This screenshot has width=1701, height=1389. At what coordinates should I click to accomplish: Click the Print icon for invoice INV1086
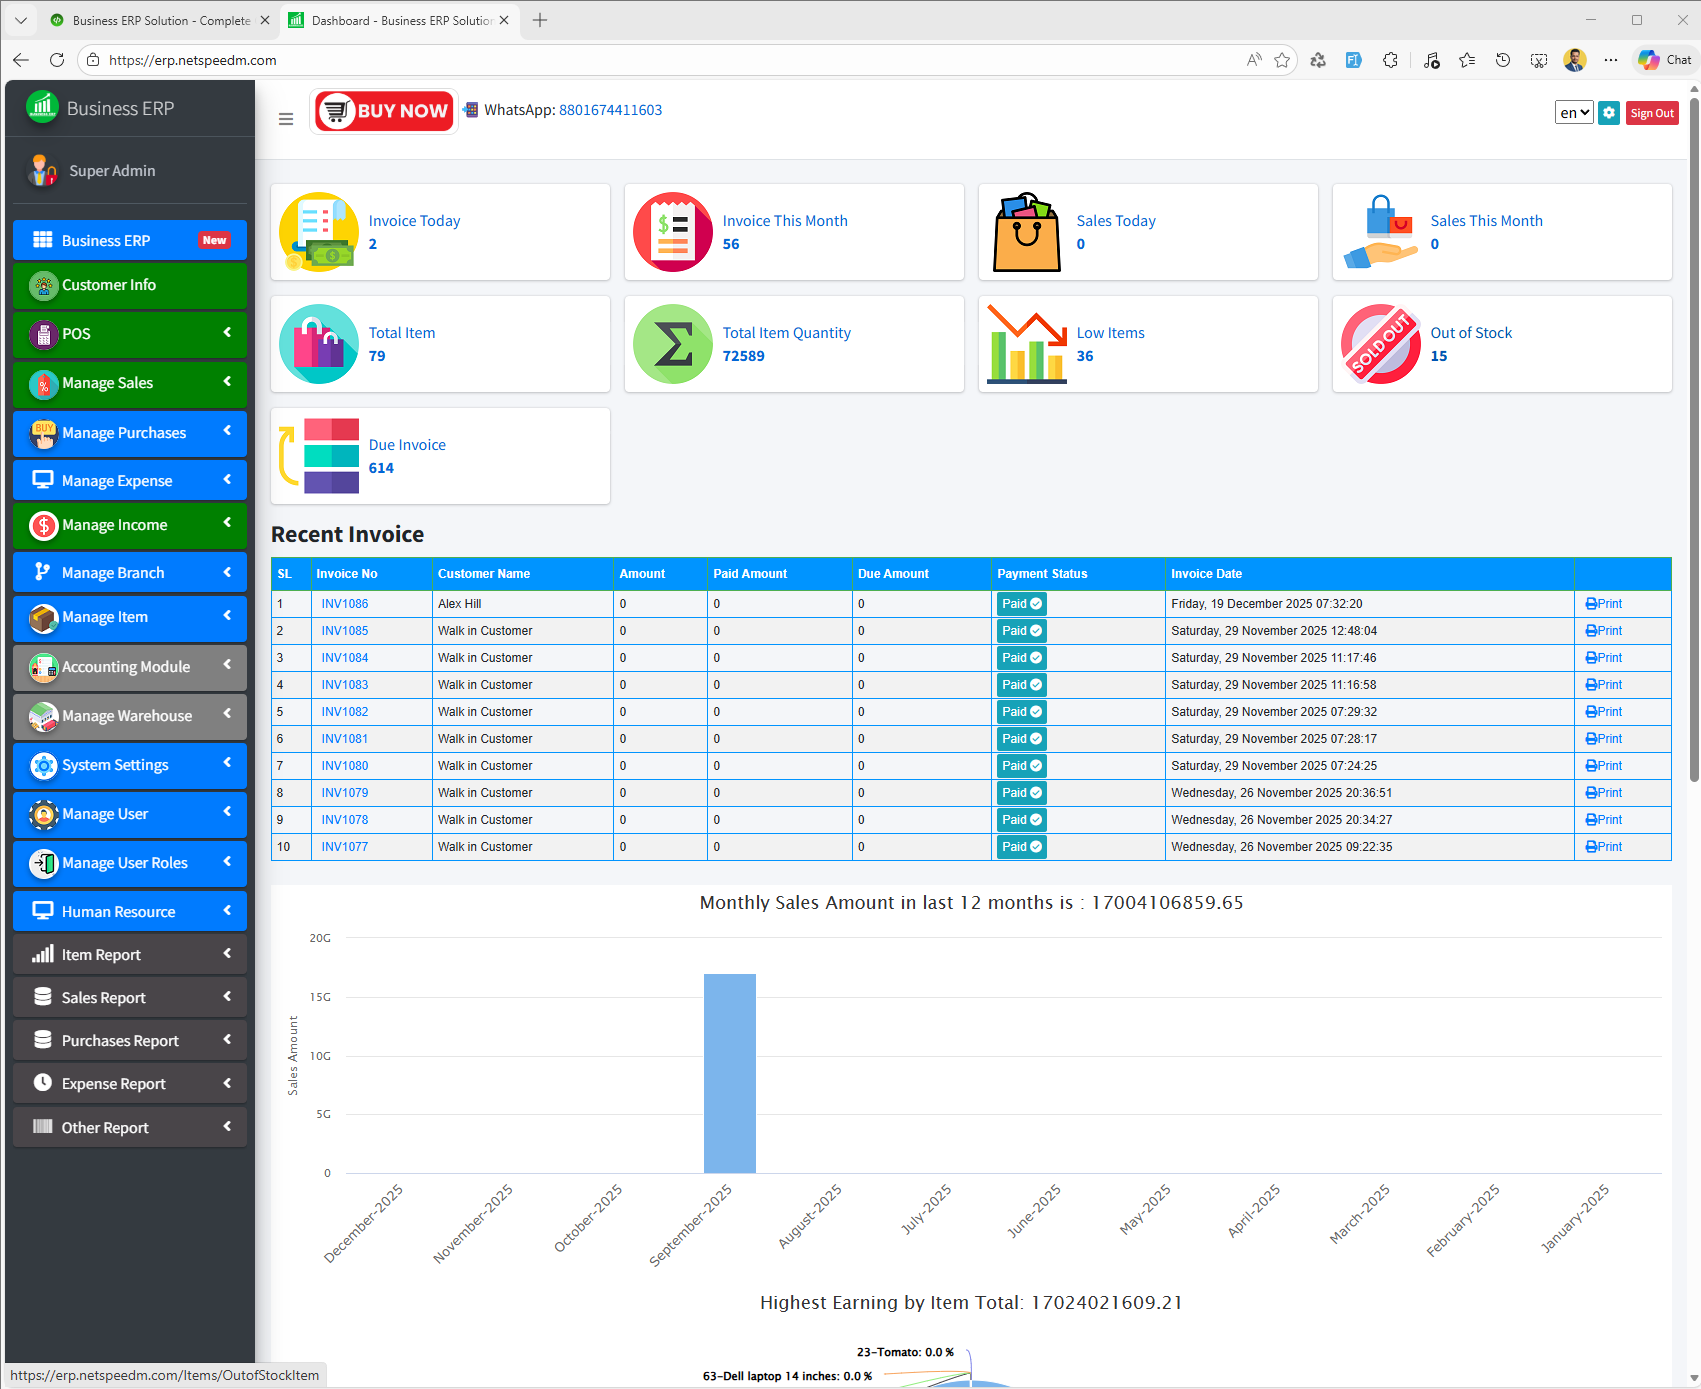1603,603
